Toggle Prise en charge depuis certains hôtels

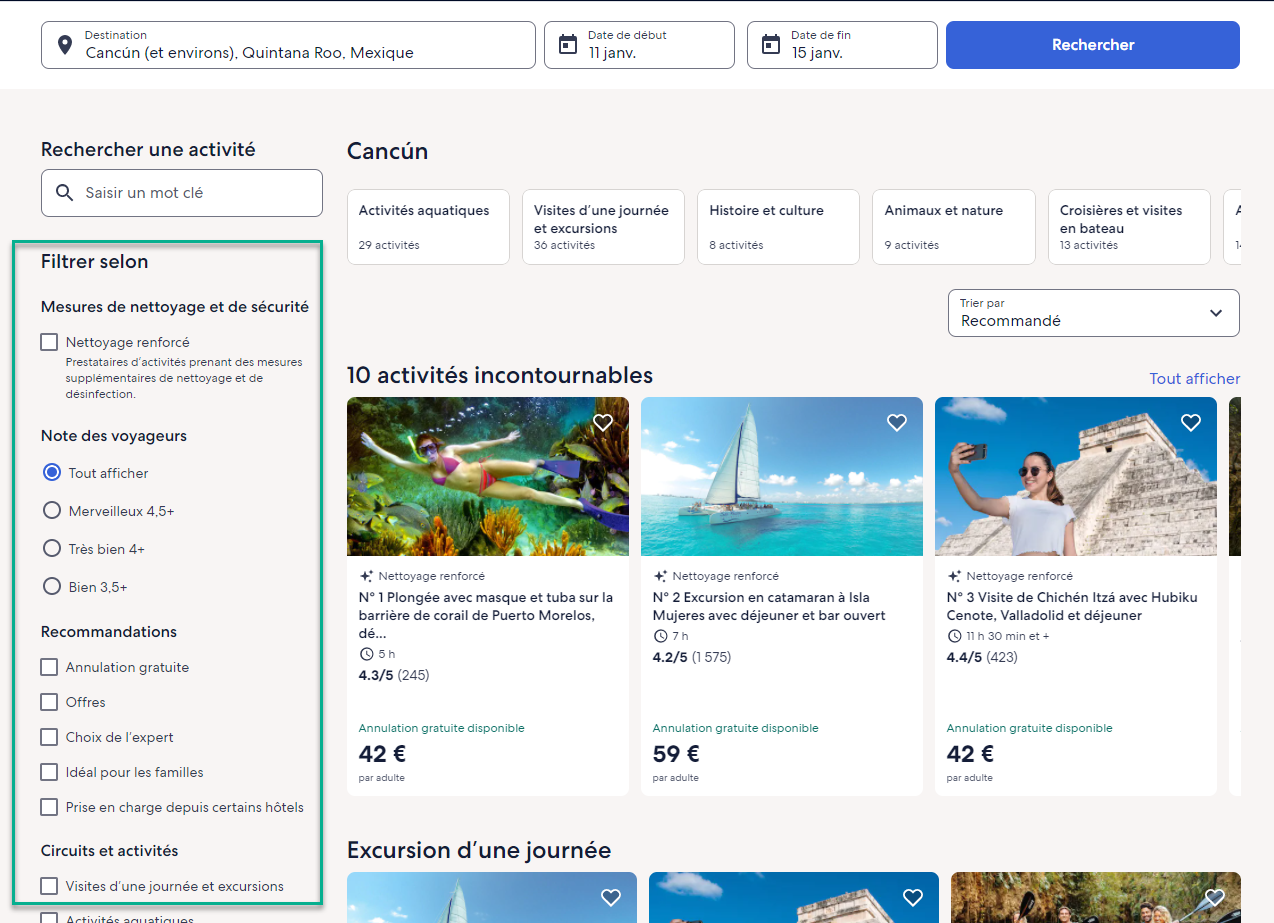[x=49, y=807]
